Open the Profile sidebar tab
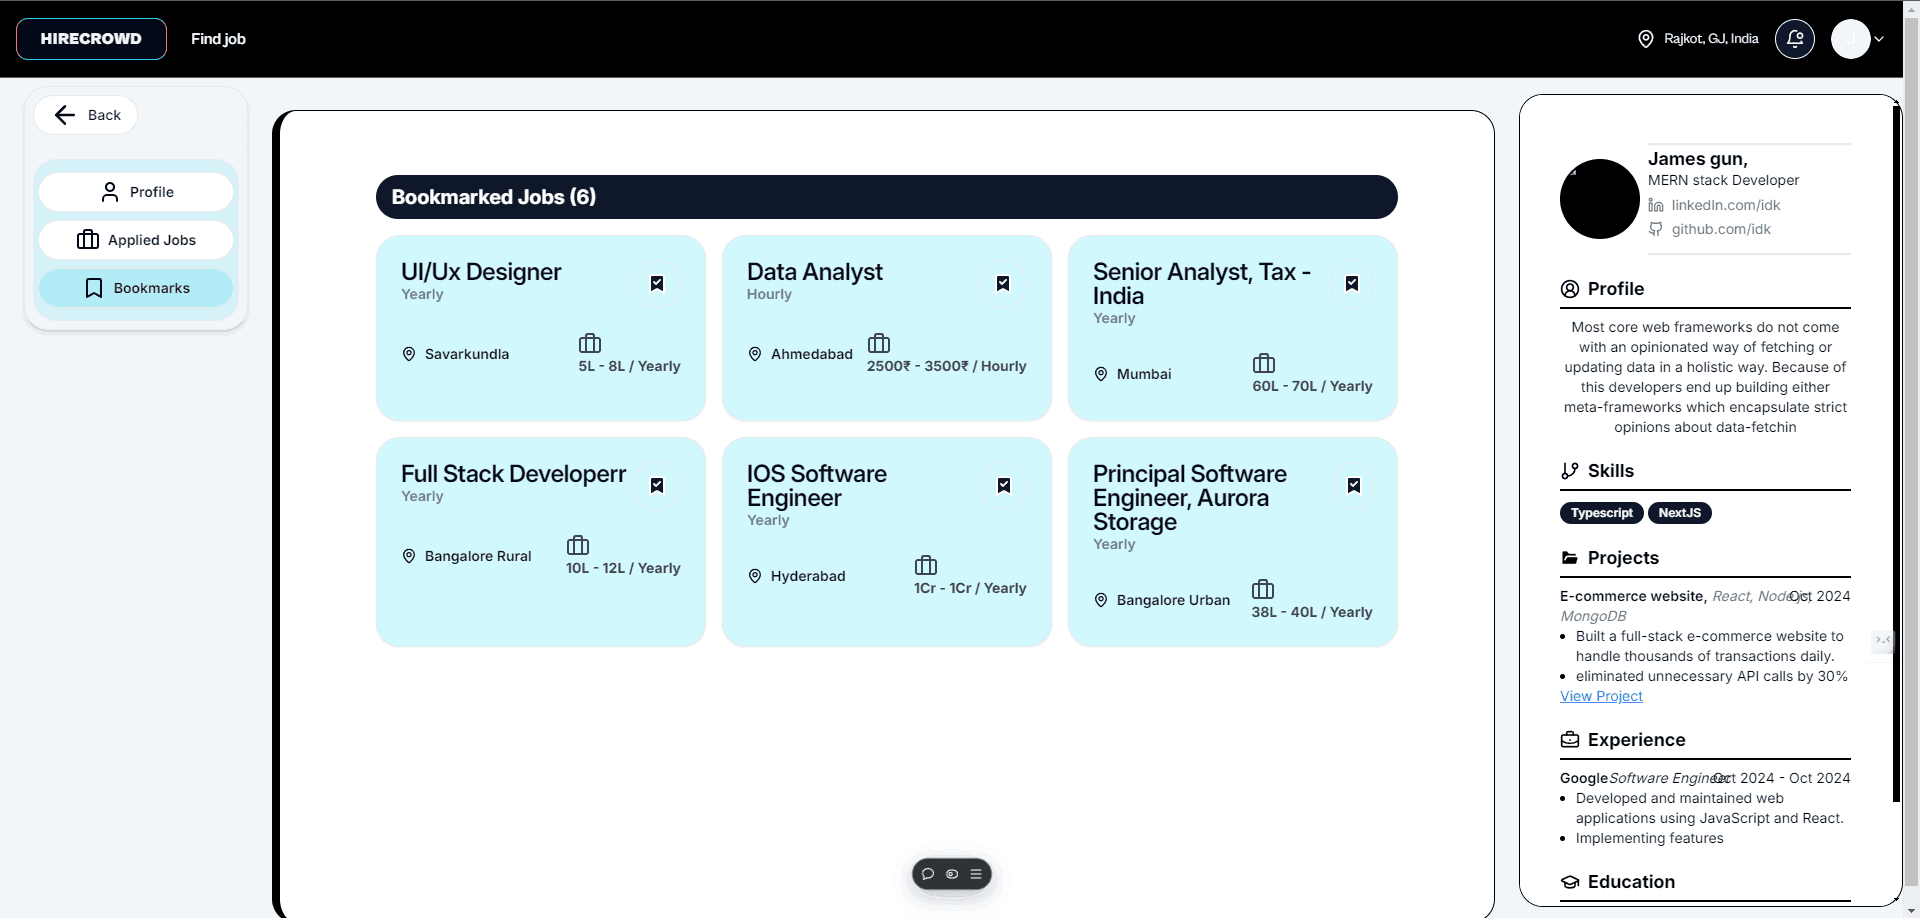Screen dimensions: 1920x918 (x=136, y=192)
